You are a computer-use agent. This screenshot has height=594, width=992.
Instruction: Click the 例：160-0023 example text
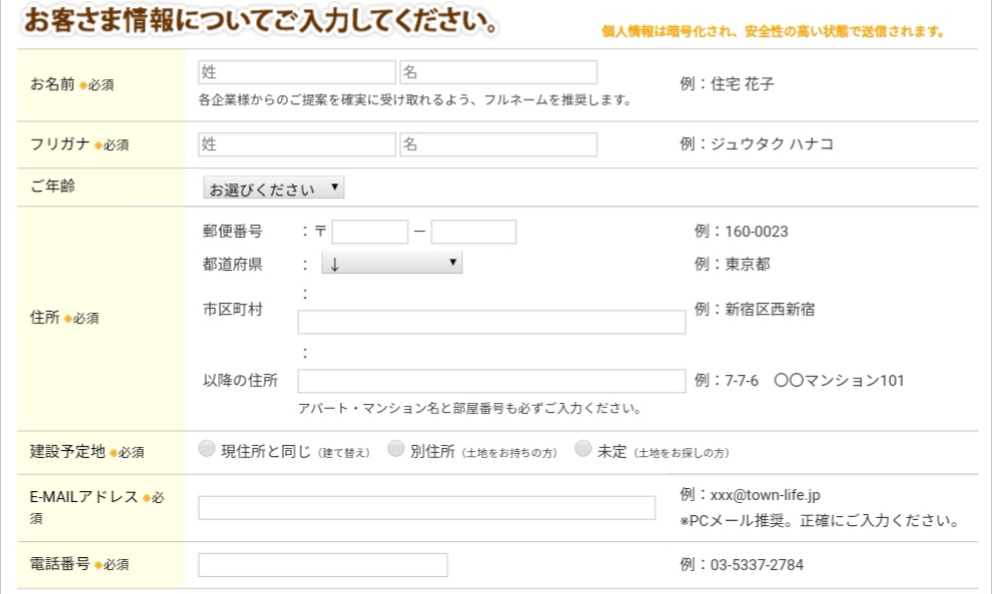tap(741, 231)
